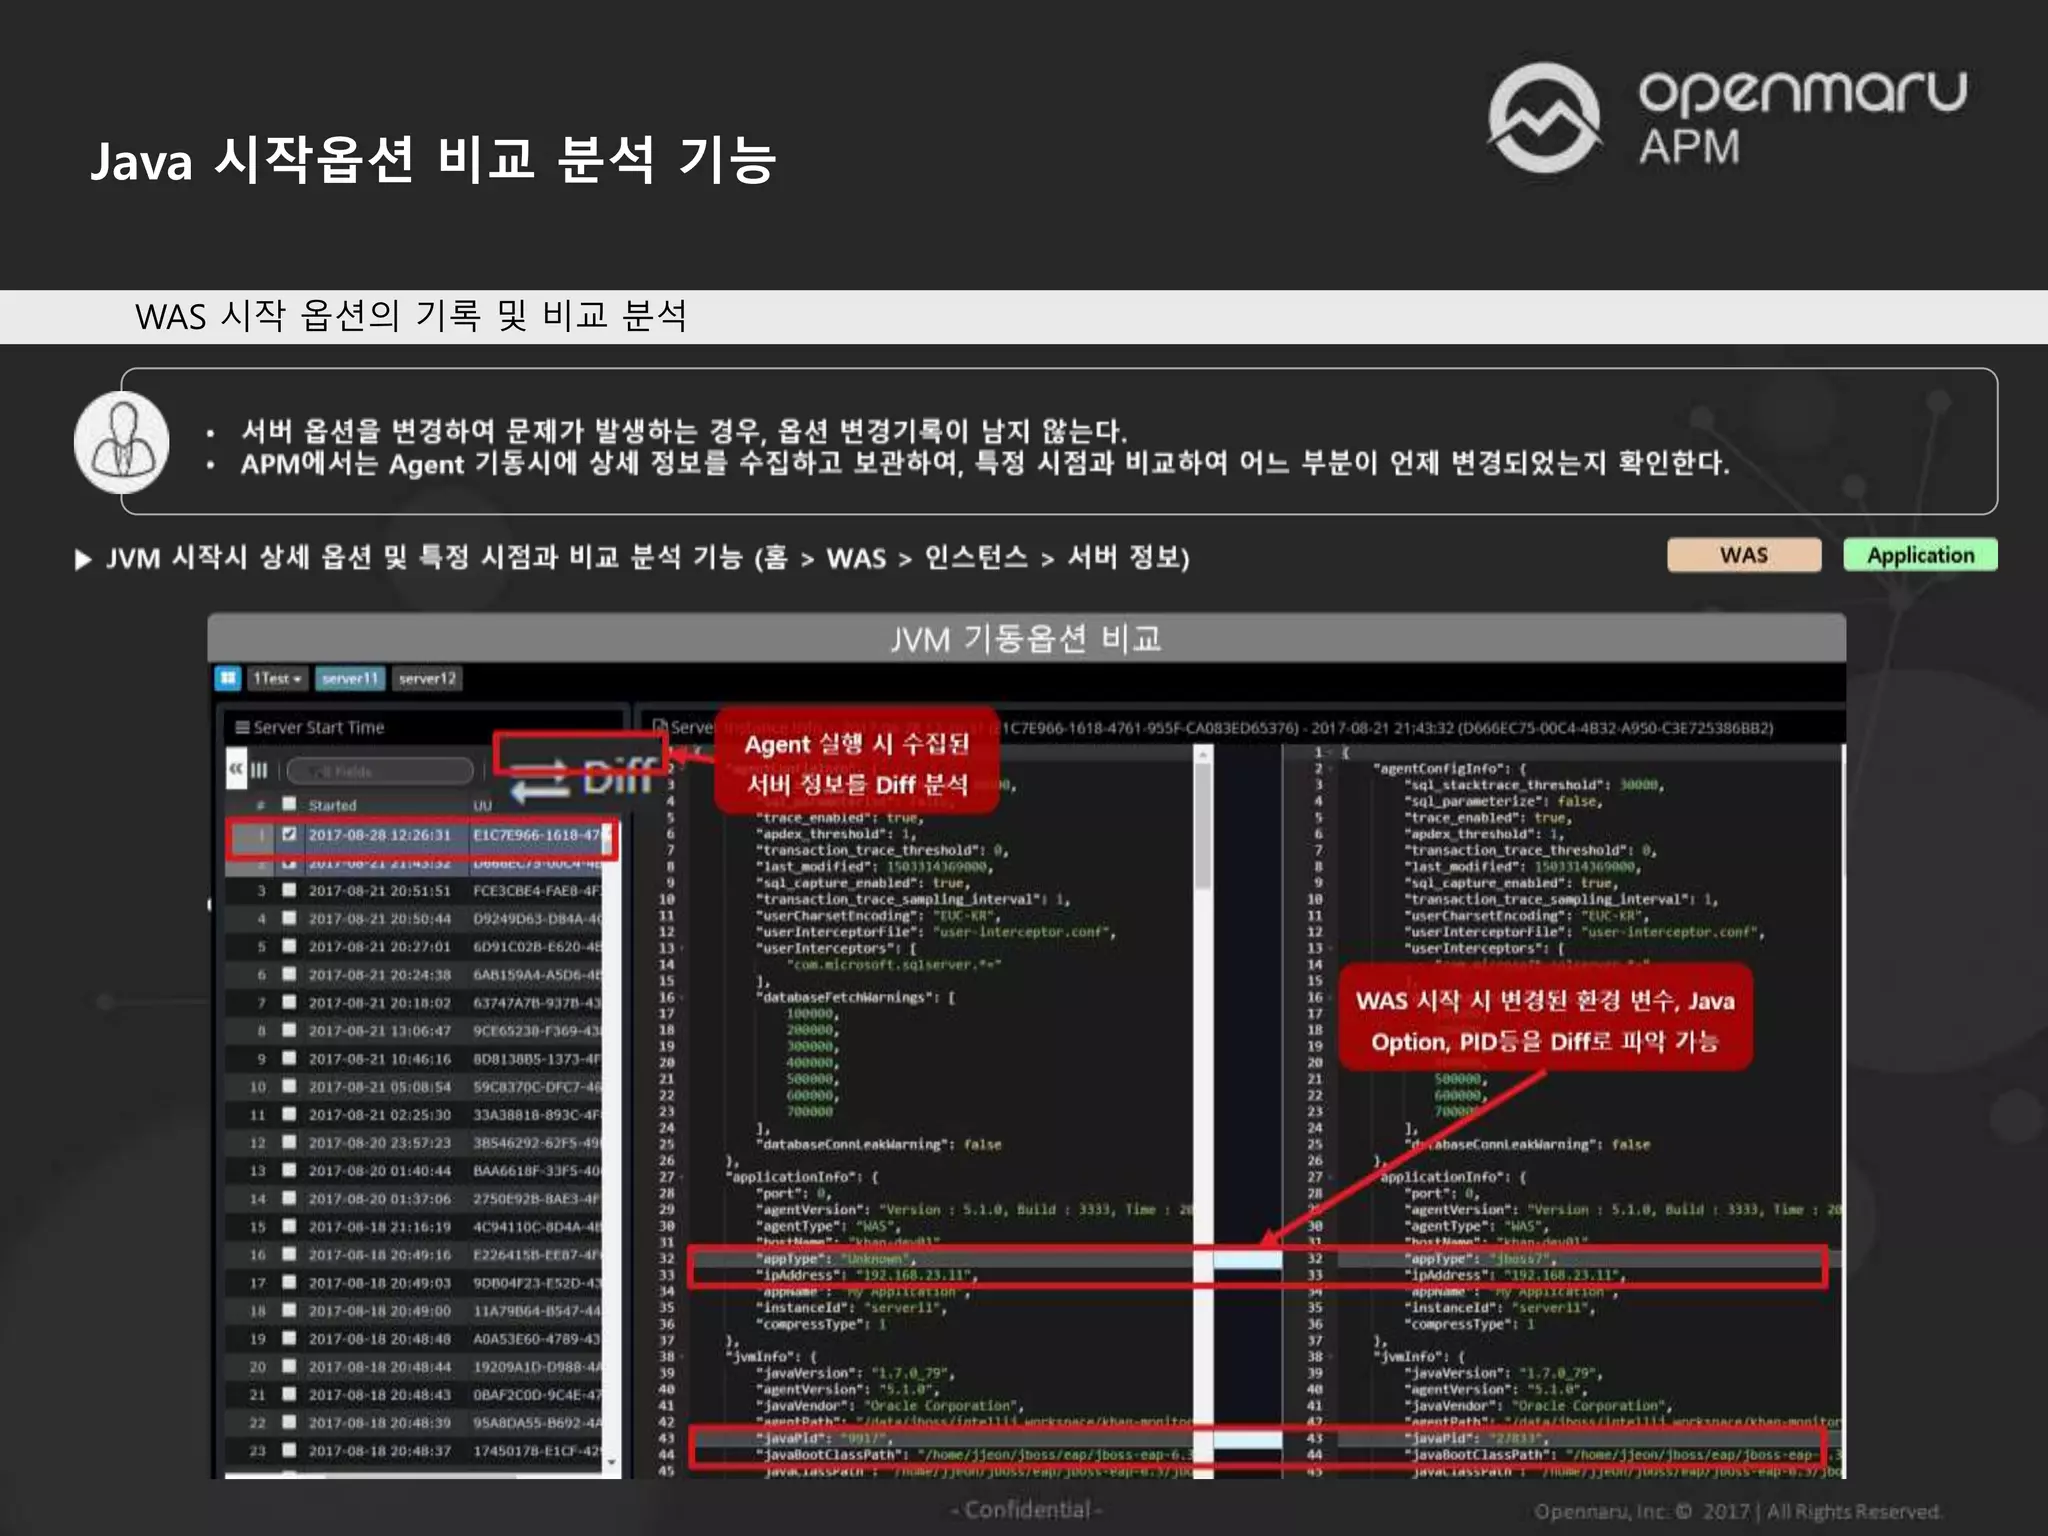Select the date cell 2017-08-20 01:40:44
This screenshot has height=1536, width=2048.
[x=379, y=1170]
